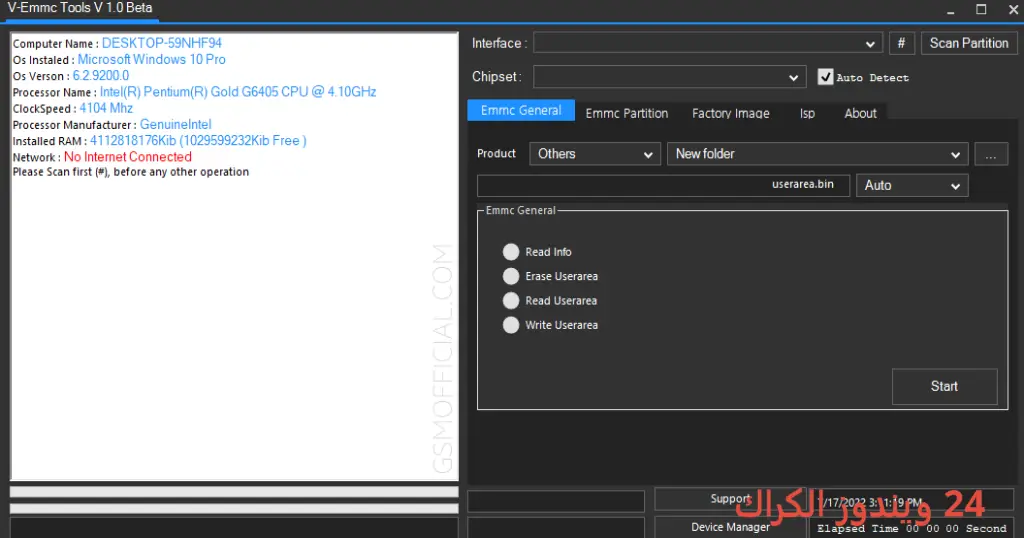This screenshot has width=1024, height=538.
Task: Click the Elapsed Time status text
Action: click(912, 528)
